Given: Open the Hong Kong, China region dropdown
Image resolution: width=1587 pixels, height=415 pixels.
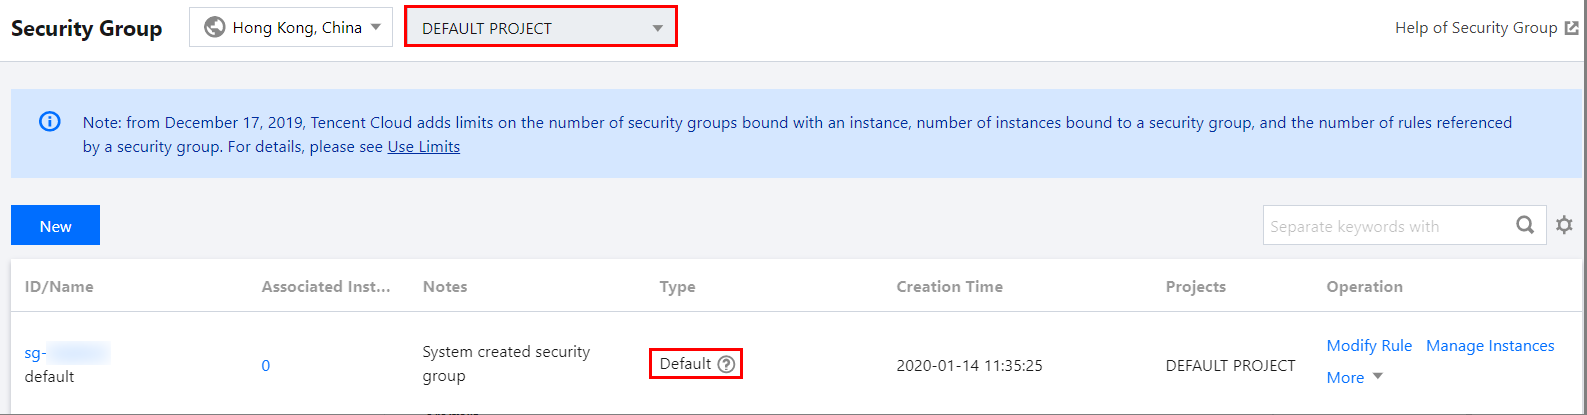Looking at the screenshot, I should click(x=291, y=28).
